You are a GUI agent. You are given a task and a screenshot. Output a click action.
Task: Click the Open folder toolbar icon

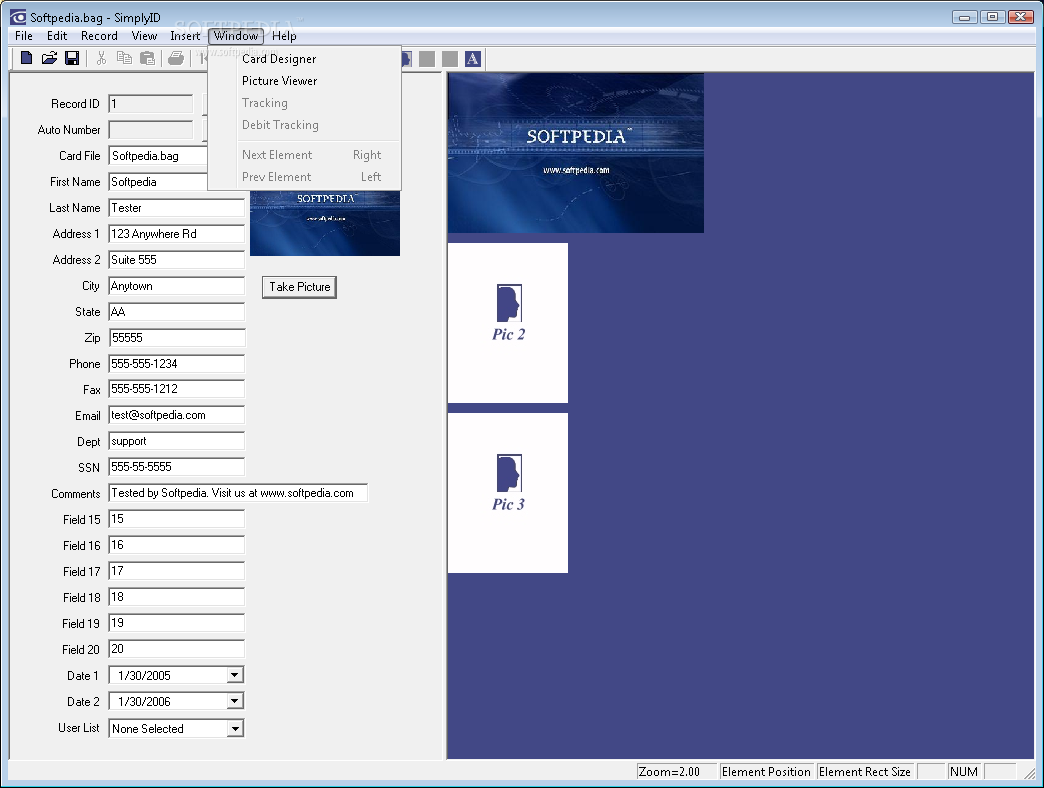(x=49, y=59)
